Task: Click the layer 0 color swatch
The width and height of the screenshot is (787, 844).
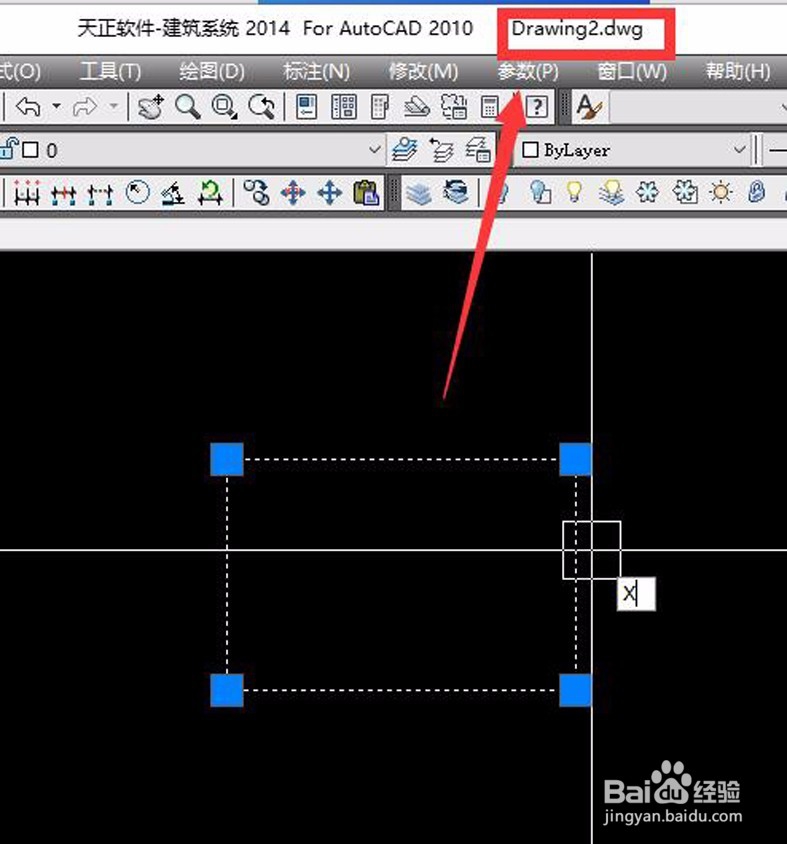Action: [31, 150]
